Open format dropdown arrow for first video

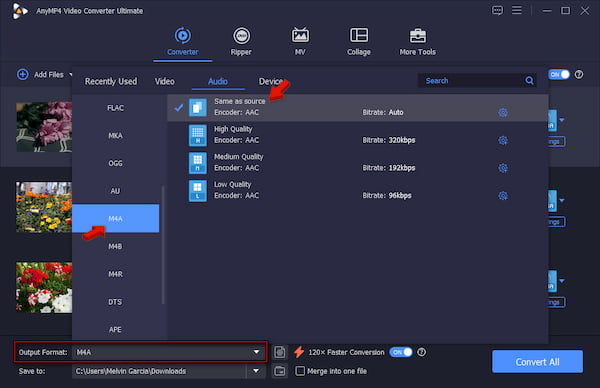(561, 120)
